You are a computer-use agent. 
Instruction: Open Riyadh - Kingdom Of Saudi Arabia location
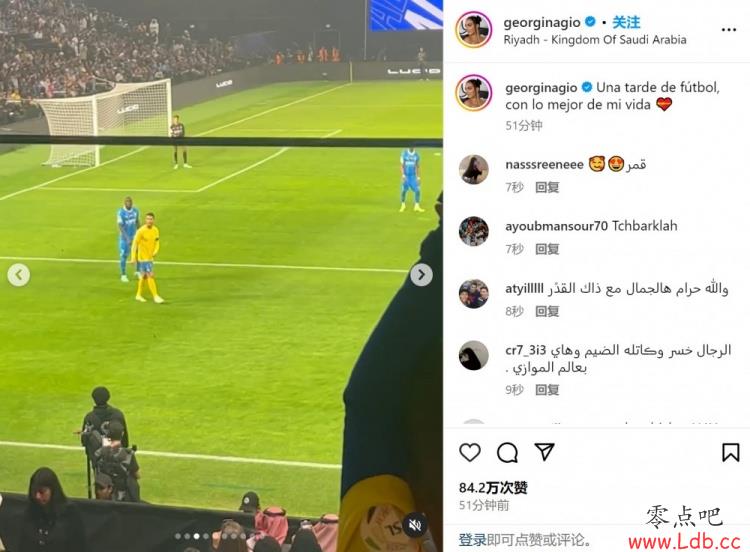tap(595, 40)
